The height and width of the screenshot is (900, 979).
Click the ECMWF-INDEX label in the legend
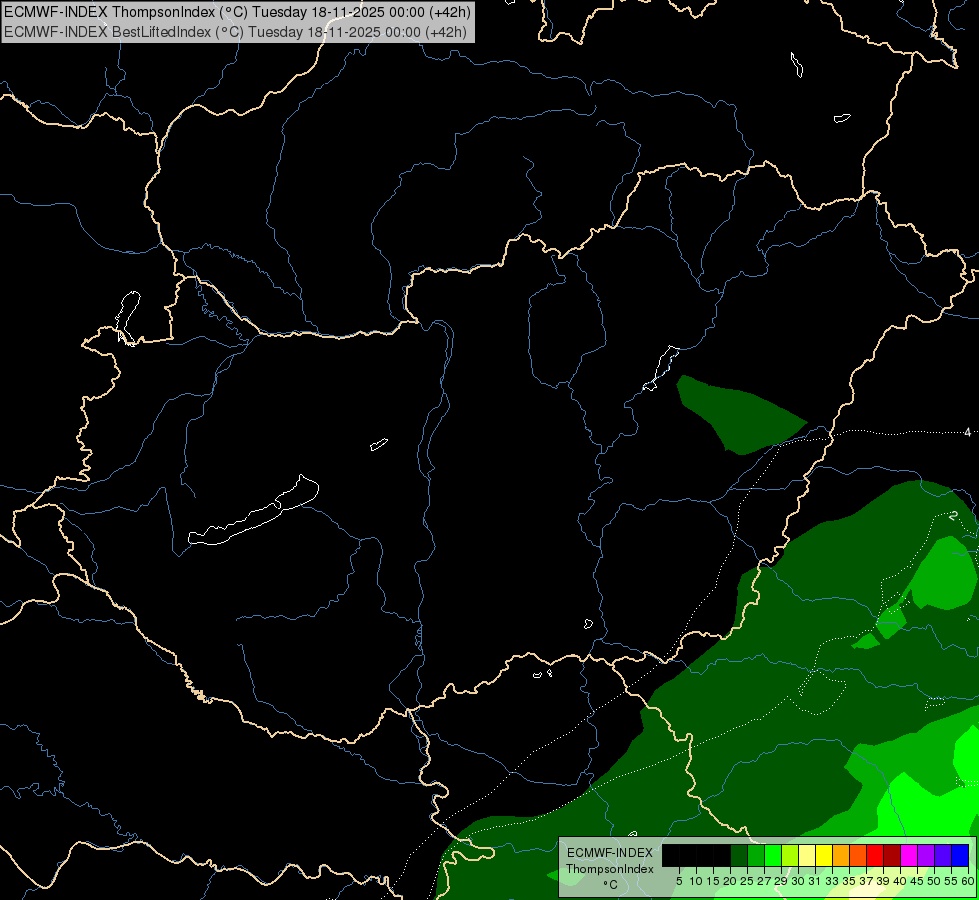tap(610, 853)
